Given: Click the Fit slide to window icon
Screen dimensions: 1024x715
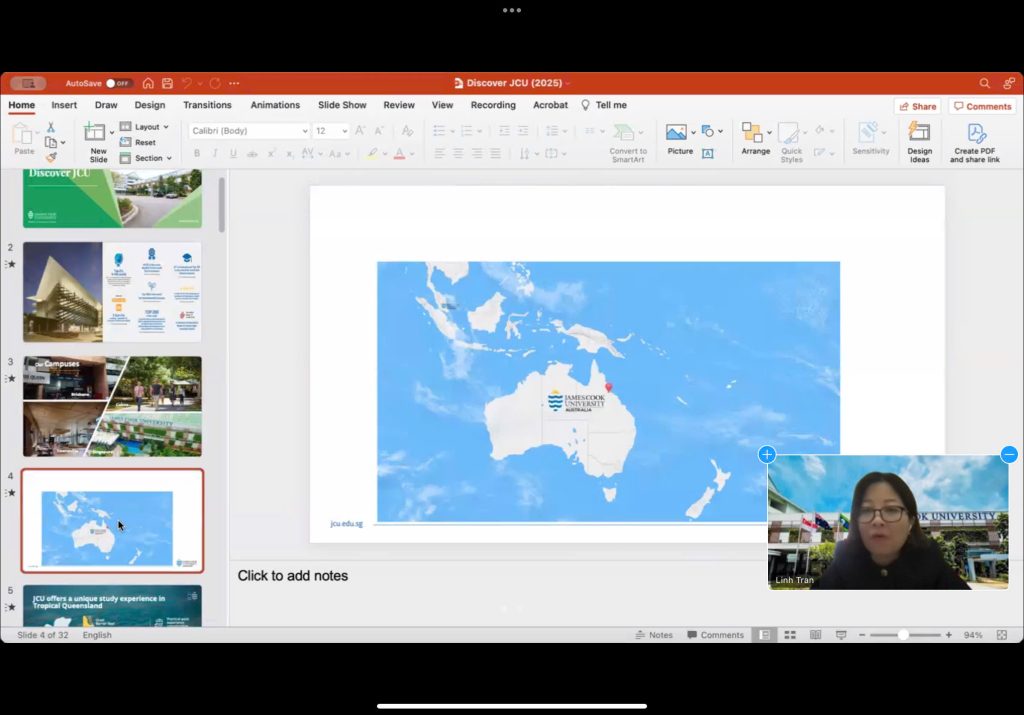Looking at the screenshot, I should (1002, 635).
